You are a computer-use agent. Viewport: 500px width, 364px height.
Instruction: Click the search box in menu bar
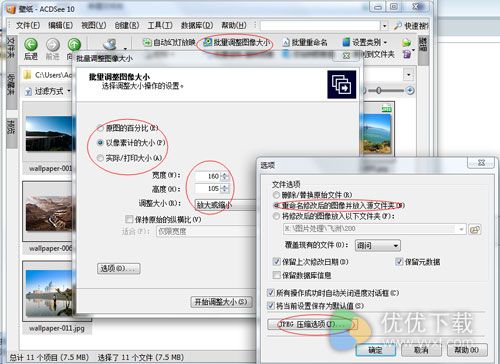coord(320,26)
